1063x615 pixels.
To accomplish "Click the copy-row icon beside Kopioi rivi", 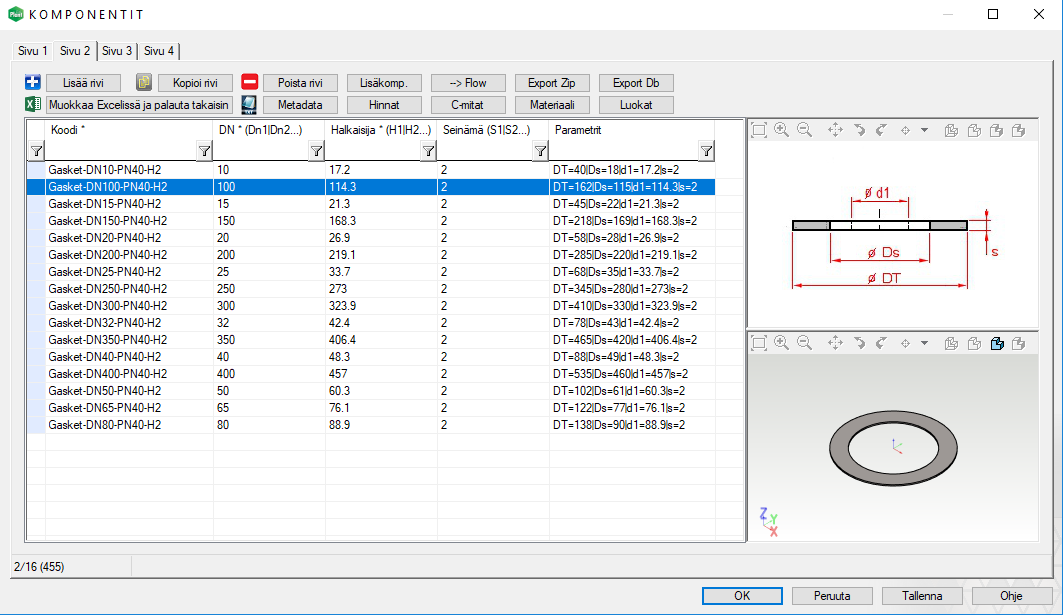I will [144, 83].
